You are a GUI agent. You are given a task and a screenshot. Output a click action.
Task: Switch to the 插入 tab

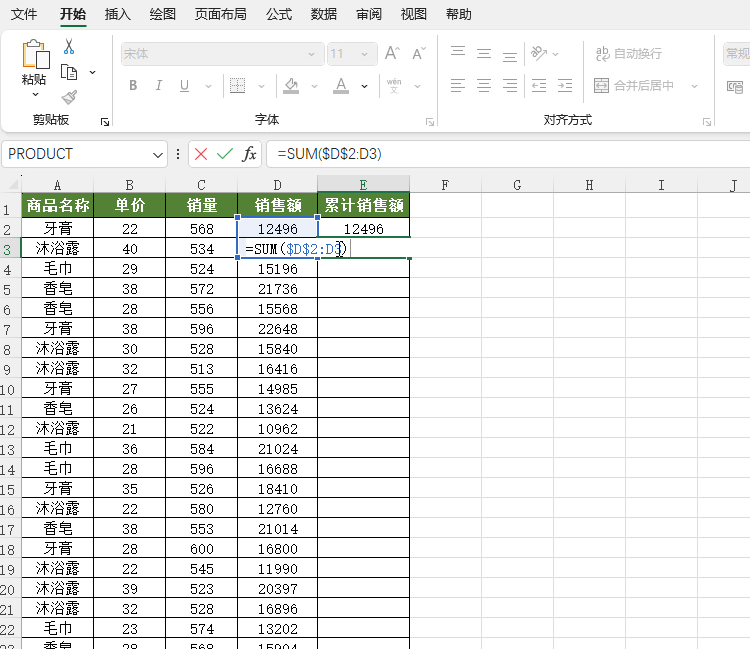[118, 14]
